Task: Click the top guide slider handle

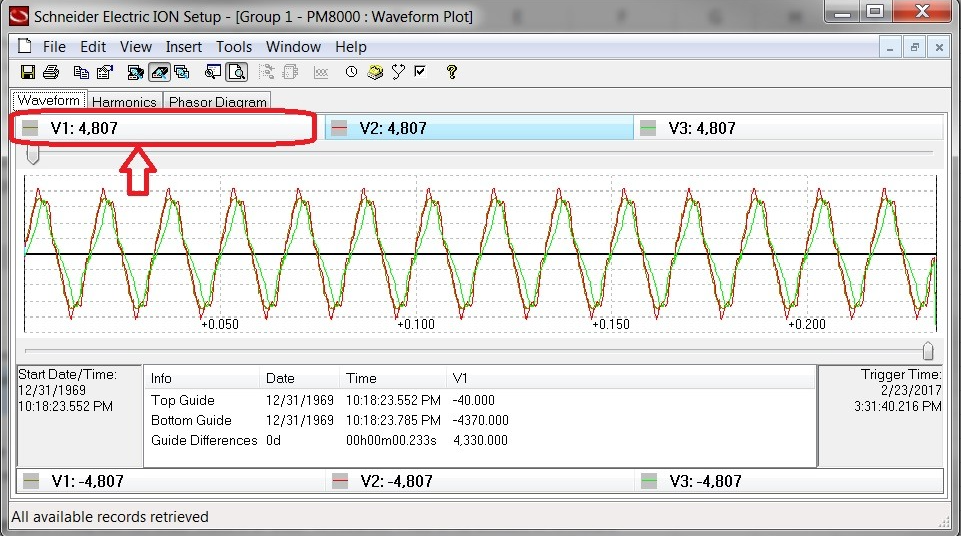Action: [33, 155]
